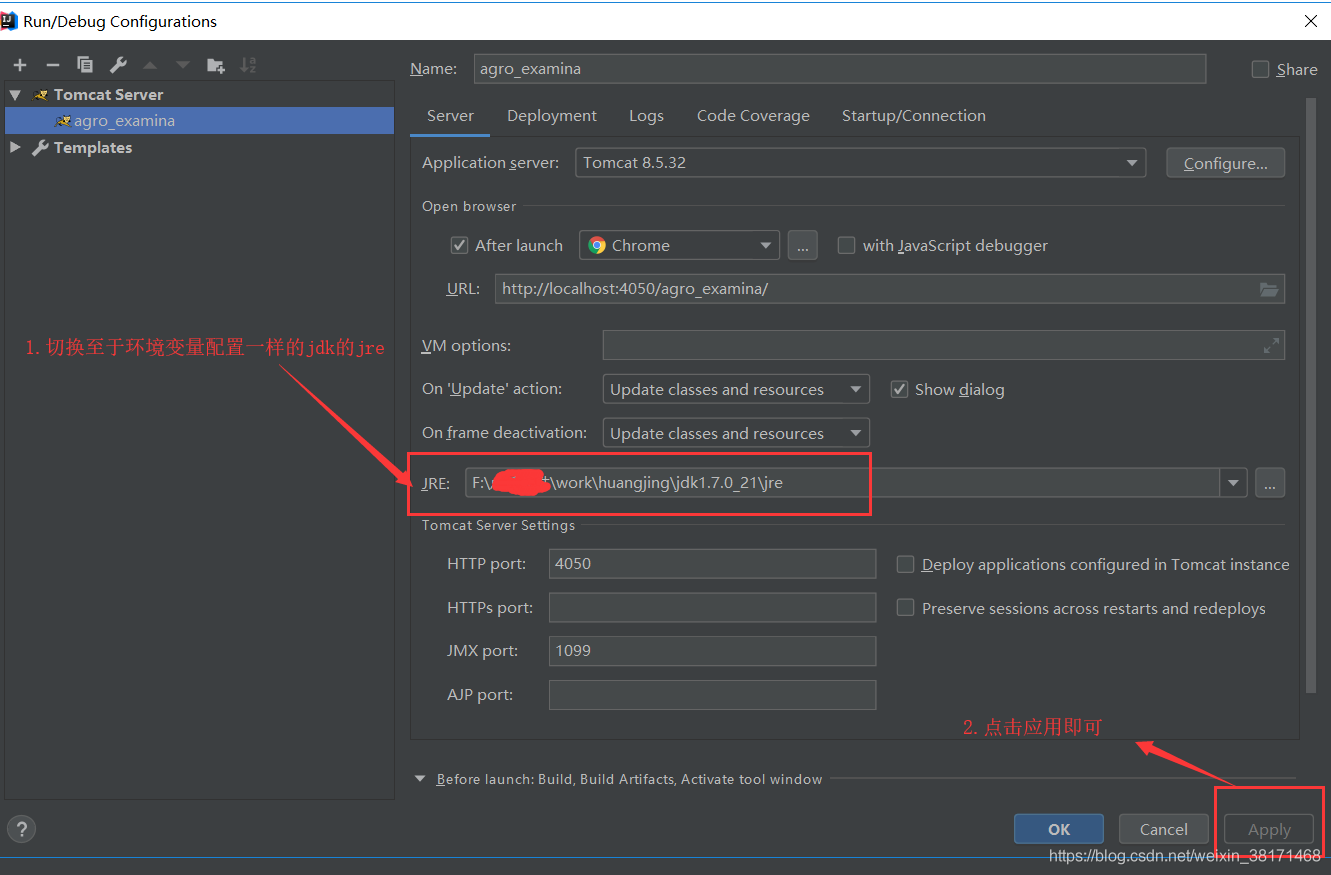Click the Configure... button
This screenshot has height=875, width=1331.
pyautogui.click(x=1225, y=163)
